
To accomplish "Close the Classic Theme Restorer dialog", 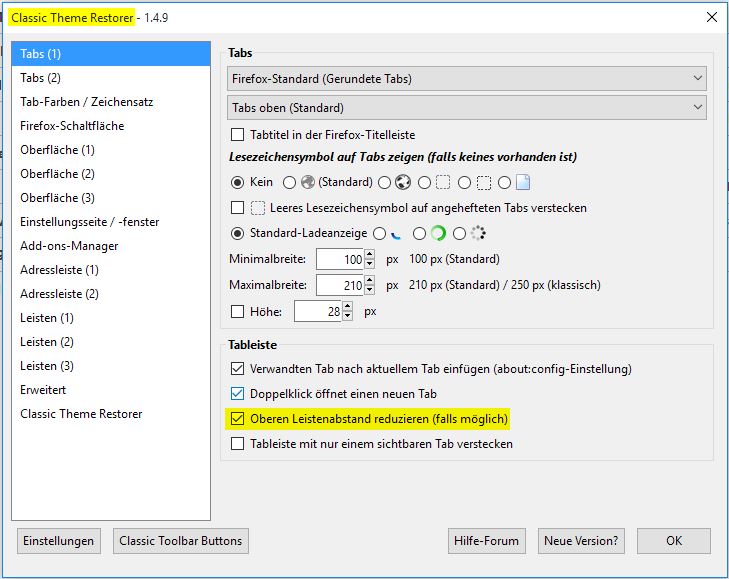I will click(x=711, y=17).
